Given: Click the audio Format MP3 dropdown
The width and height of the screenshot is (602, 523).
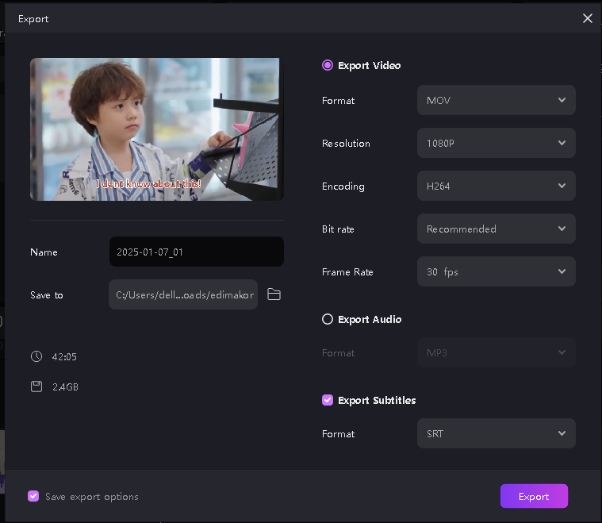Looking at the screenshot, I should pyautogui.click(x=495, y=352).
